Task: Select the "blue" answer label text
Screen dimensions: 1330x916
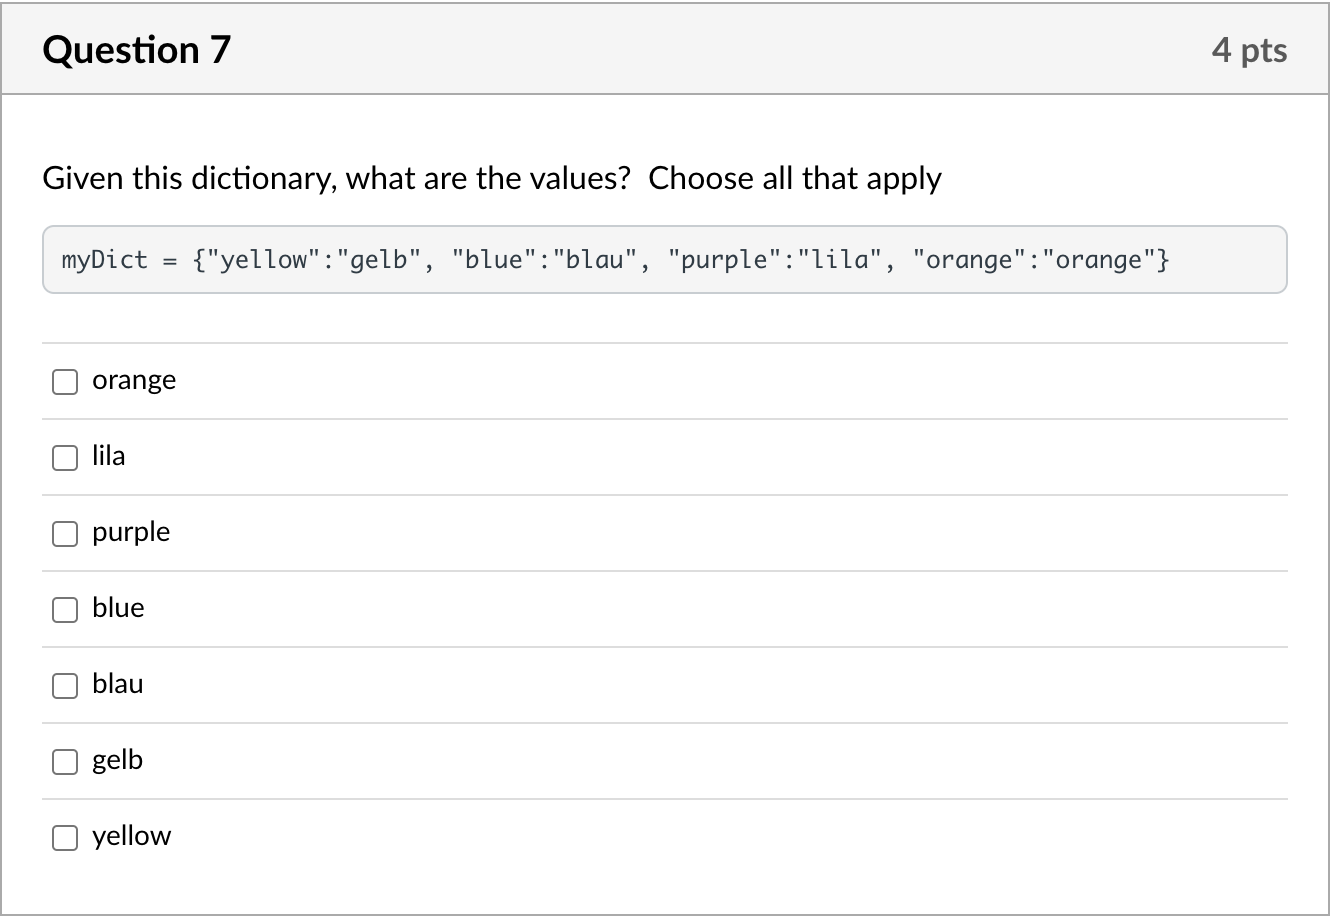Action: [x=118, y=608]
